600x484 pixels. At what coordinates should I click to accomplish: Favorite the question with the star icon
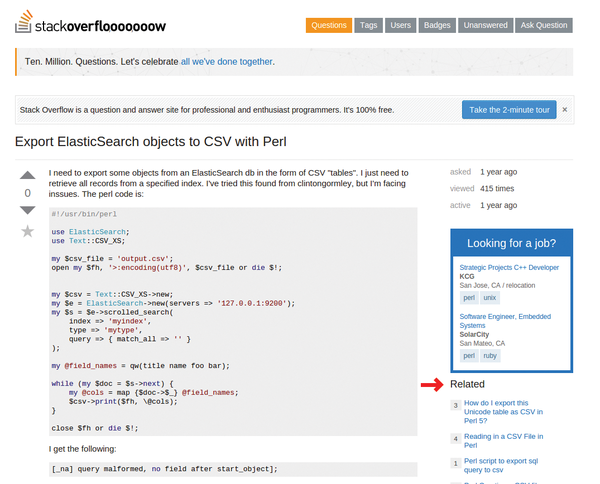[28, 231]
